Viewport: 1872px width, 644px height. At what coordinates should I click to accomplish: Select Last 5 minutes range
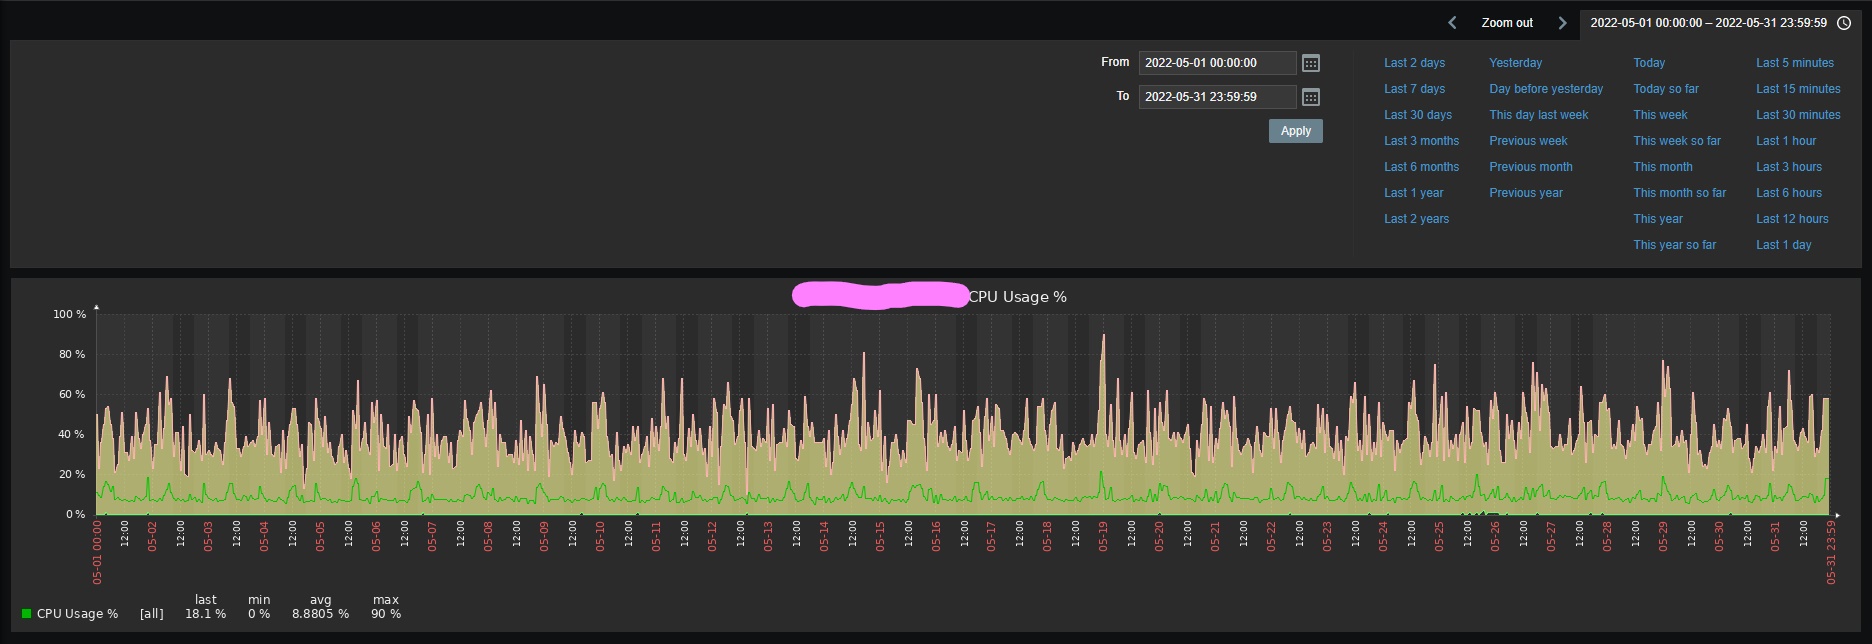1795,63
